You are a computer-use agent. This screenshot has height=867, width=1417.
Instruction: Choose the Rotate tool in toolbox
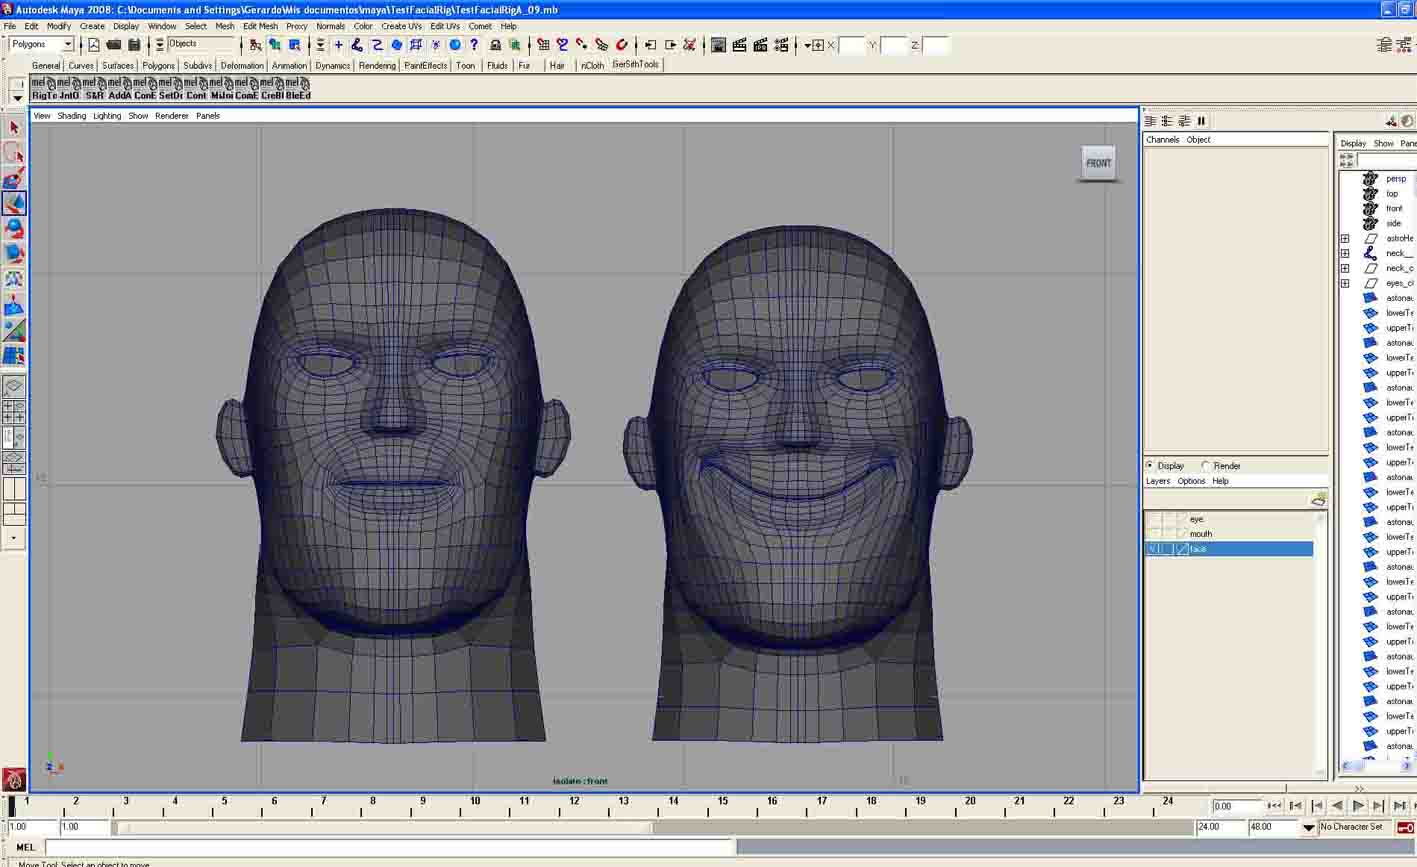(x=14, y=228)
